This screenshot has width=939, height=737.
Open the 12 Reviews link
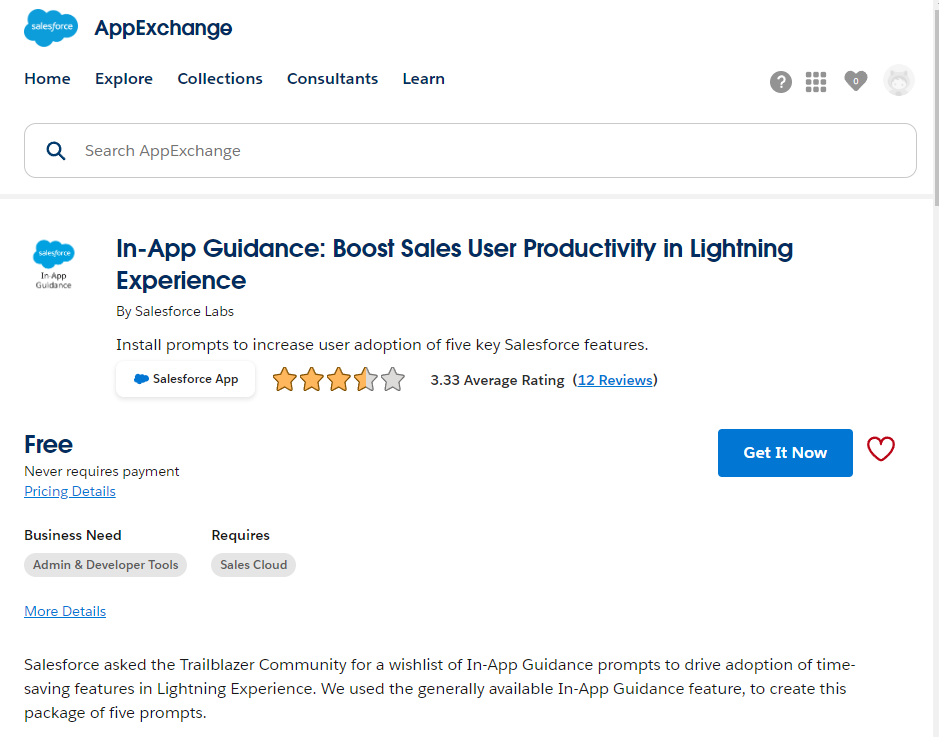tap(615, 380)
